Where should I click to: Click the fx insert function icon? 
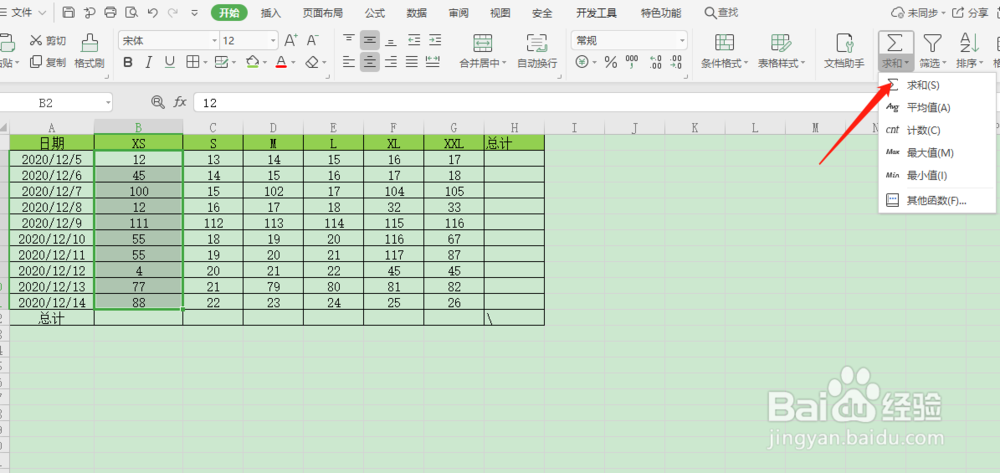pyautogui.click(x=180, y=102)
